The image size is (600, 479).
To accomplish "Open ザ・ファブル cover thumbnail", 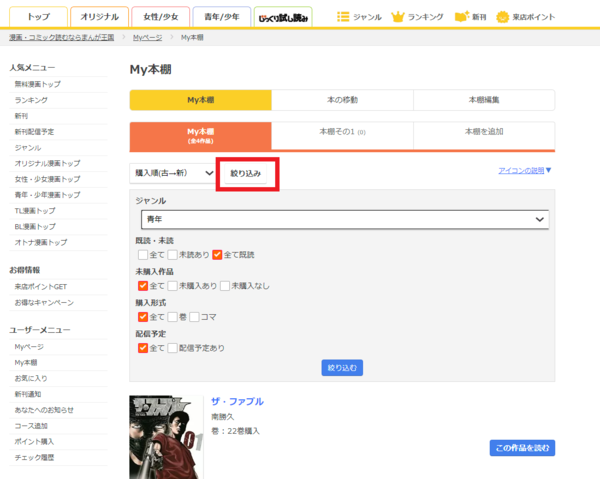I will 166,437.
